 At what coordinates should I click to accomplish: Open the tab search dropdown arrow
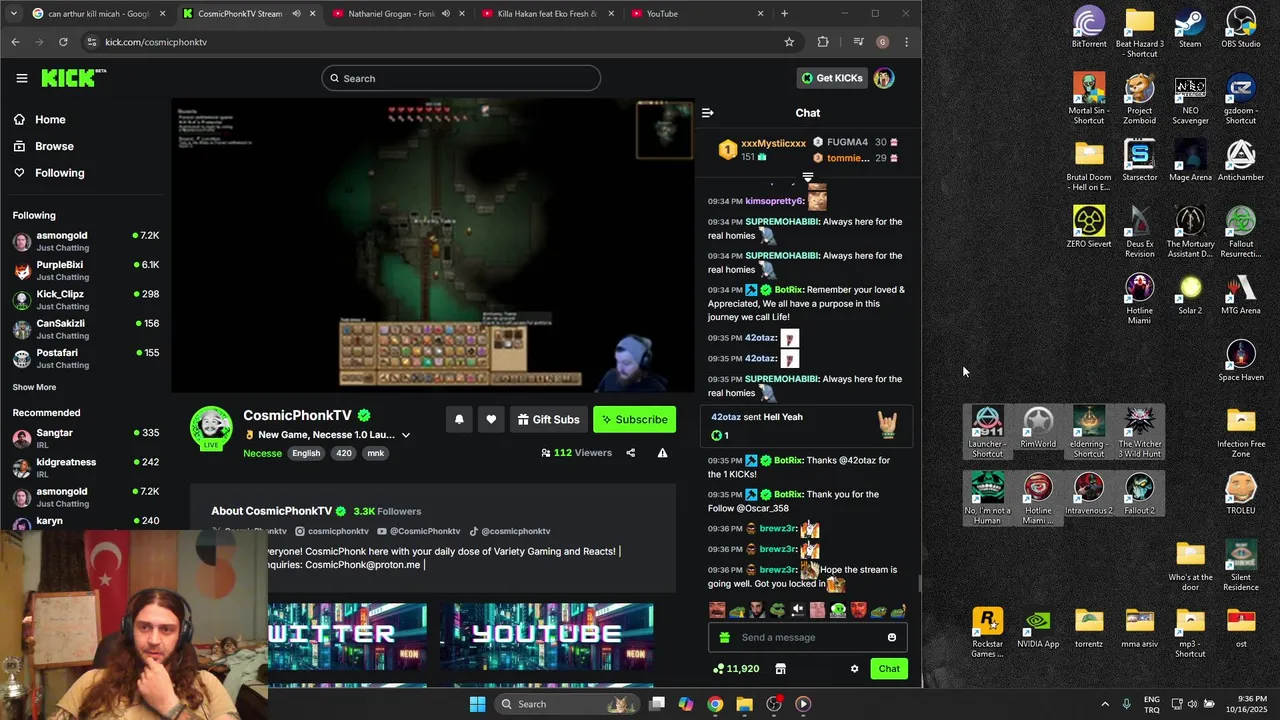[13, 14]
